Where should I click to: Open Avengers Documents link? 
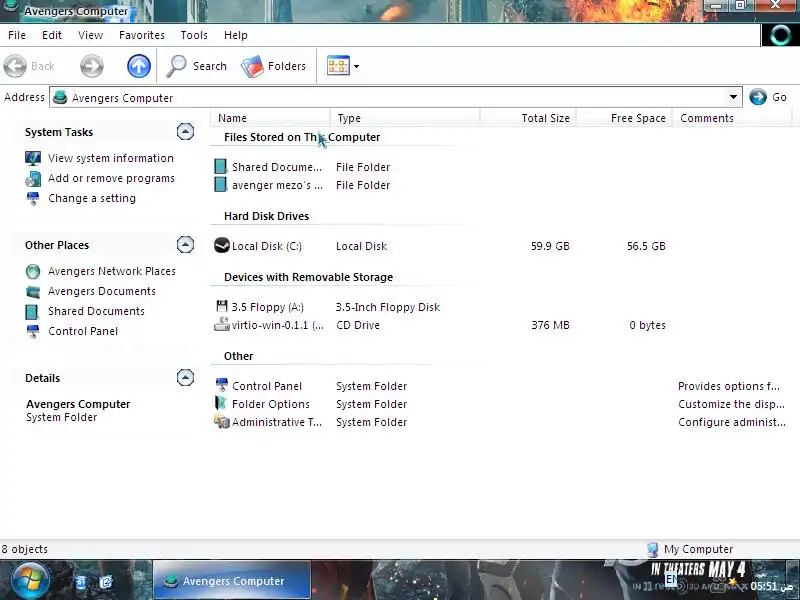102,291
